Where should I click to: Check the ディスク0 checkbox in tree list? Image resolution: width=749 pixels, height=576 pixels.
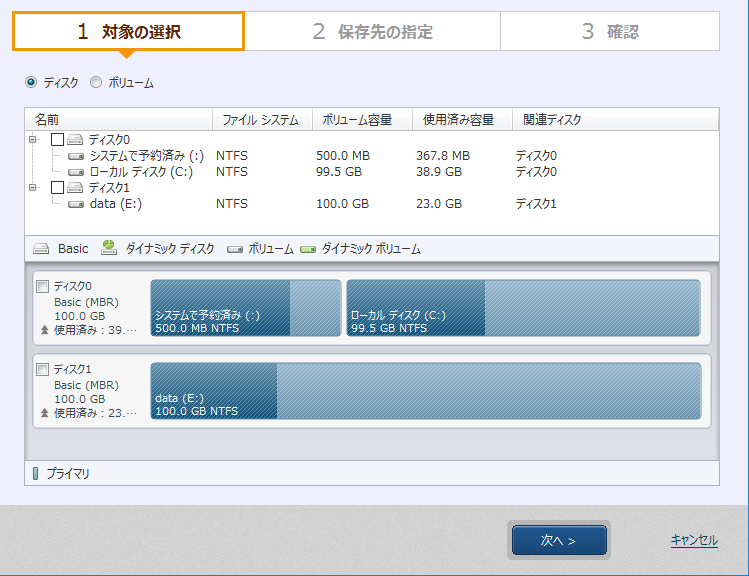(x=57, y=139)
